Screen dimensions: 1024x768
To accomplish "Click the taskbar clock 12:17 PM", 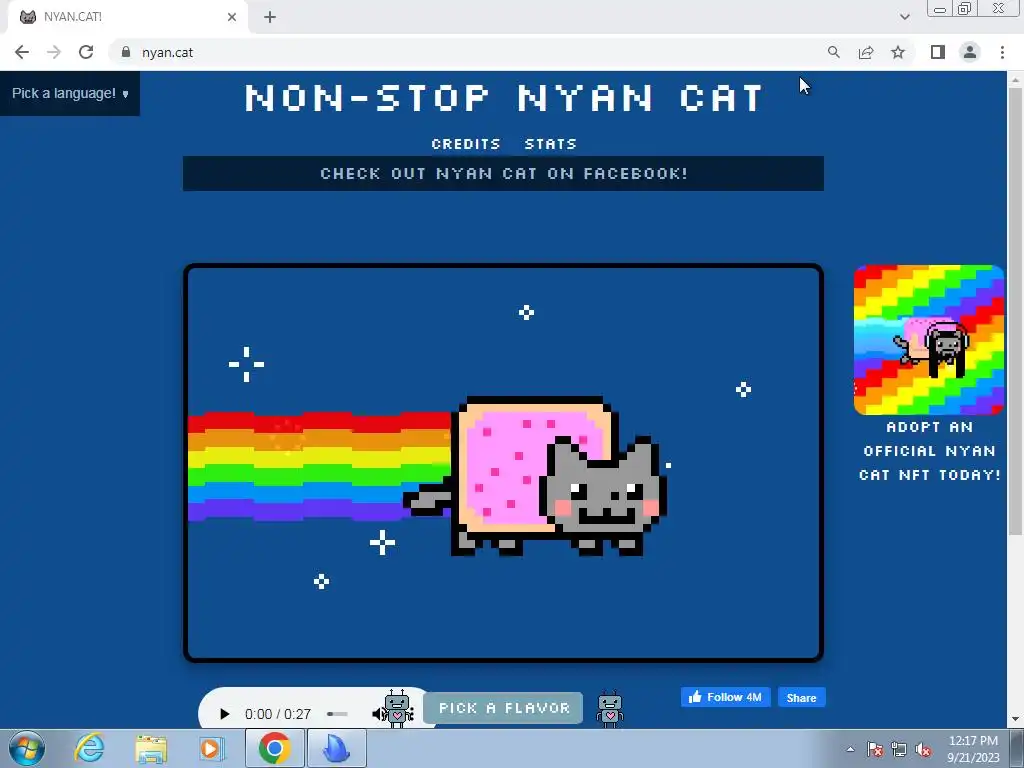I will [973, 749].
